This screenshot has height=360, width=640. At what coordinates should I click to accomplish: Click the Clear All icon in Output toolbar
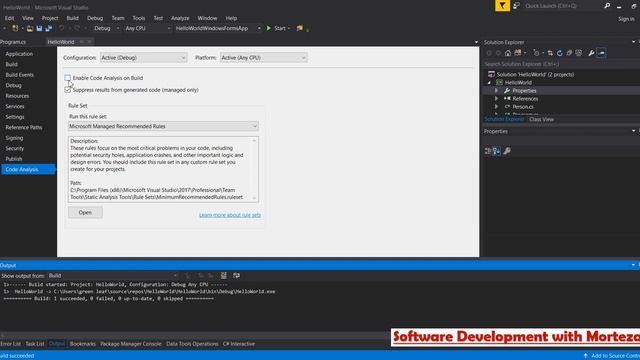pyautogui.click(x=224, y=276)
